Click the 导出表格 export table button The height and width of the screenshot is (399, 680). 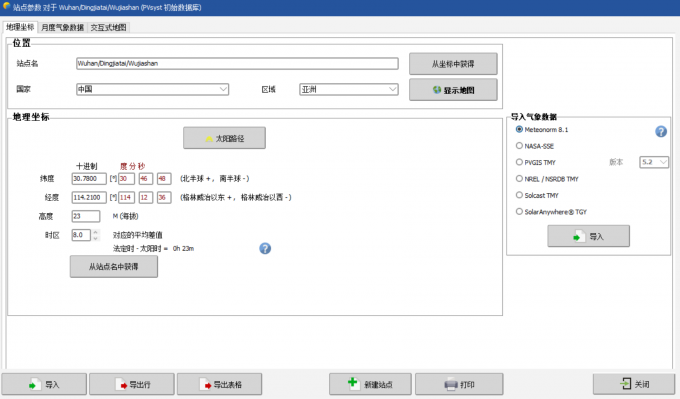tap(219, 384)
